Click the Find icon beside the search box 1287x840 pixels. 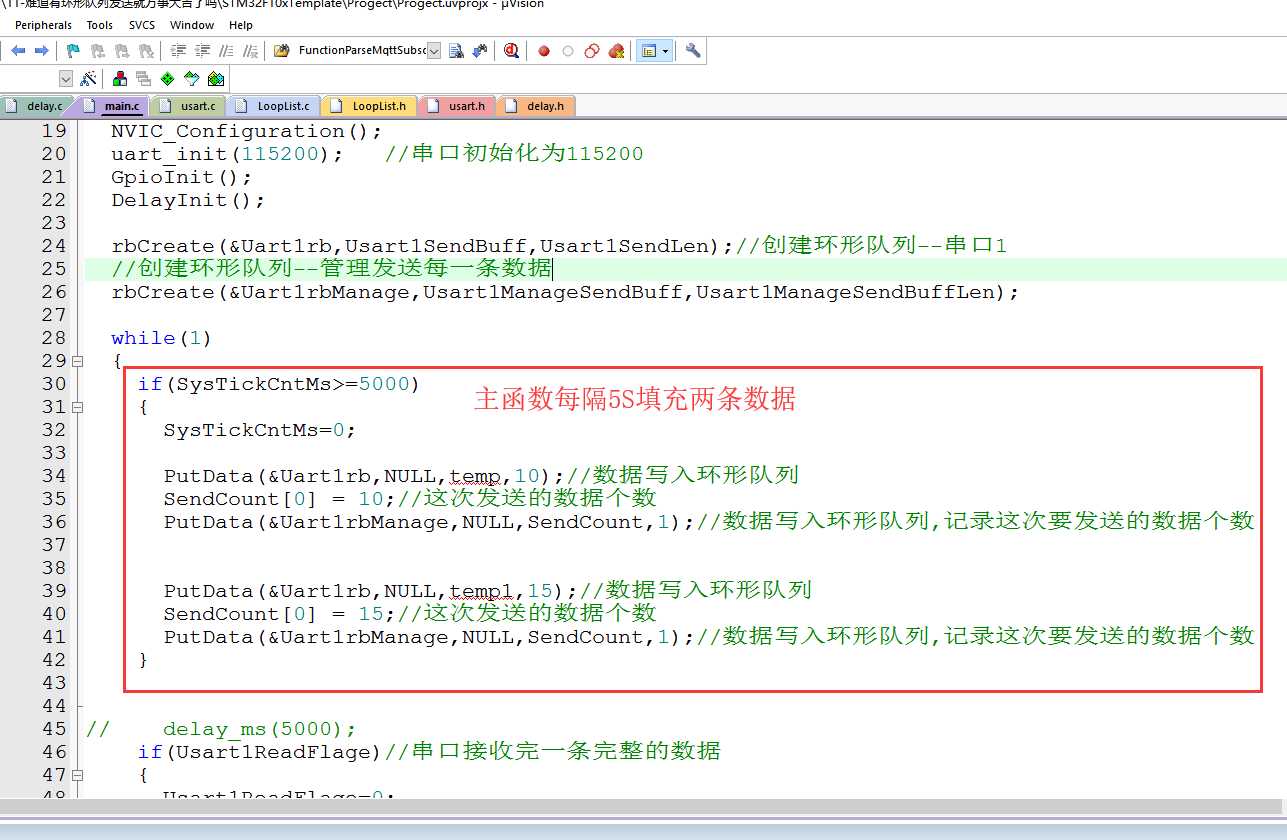pos(456,51)
